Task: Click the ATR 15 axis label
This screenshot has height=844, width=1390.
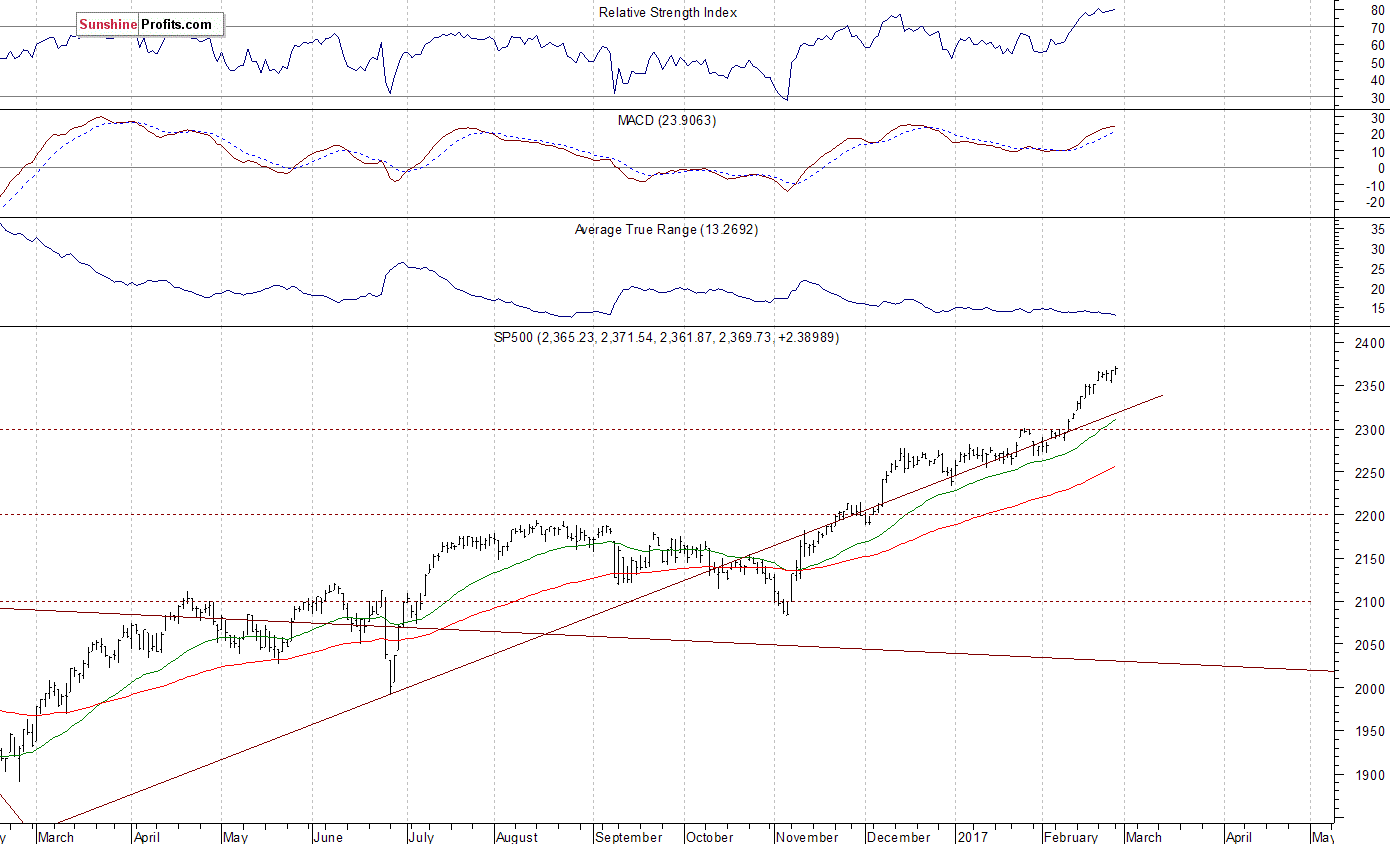Action: (1378, 309)
